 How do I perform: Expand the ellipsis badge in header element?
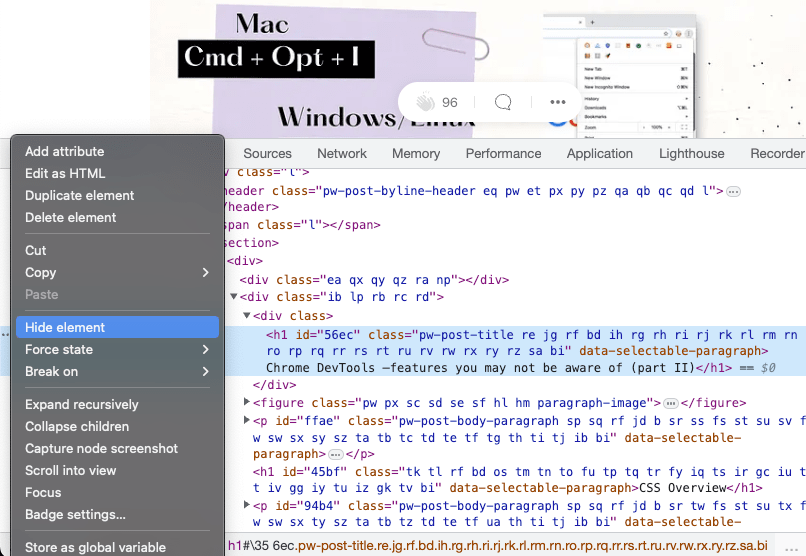pos(734,192)
